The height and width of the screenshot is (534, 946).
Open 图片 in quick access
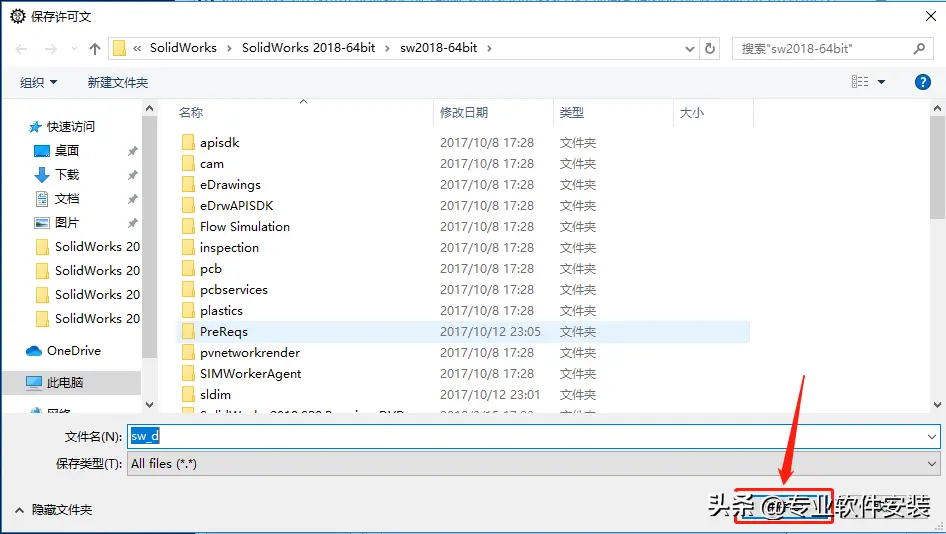click(x=67, y=223)
